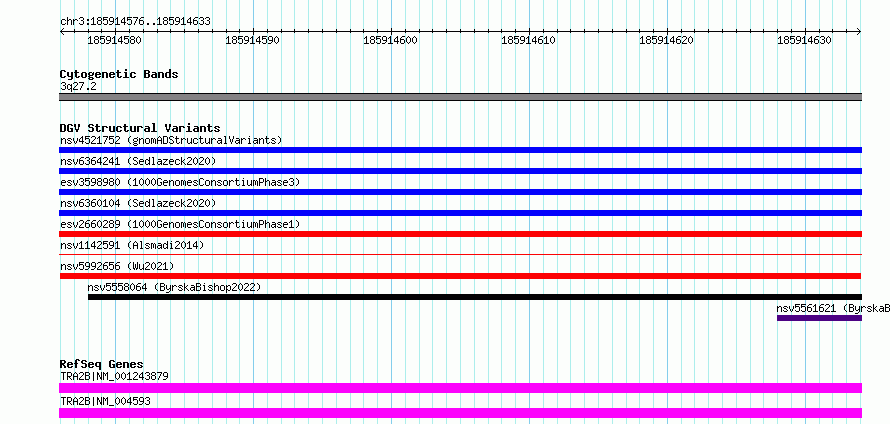The height and width of the screenshot is (424, 890).
Task: Click ruler position 185914620
Action: pyautogui.click(x=666, y=40)
